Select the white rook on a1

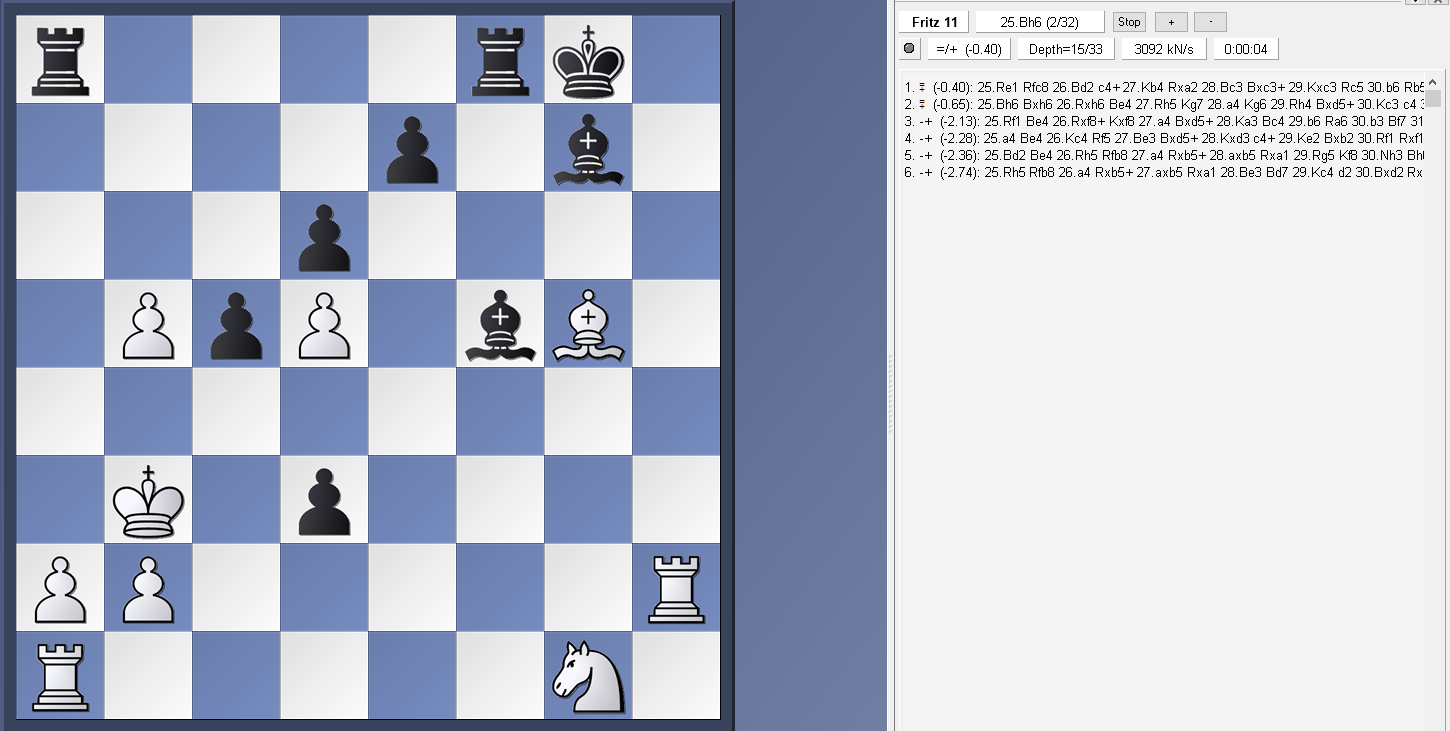[60, 676]
